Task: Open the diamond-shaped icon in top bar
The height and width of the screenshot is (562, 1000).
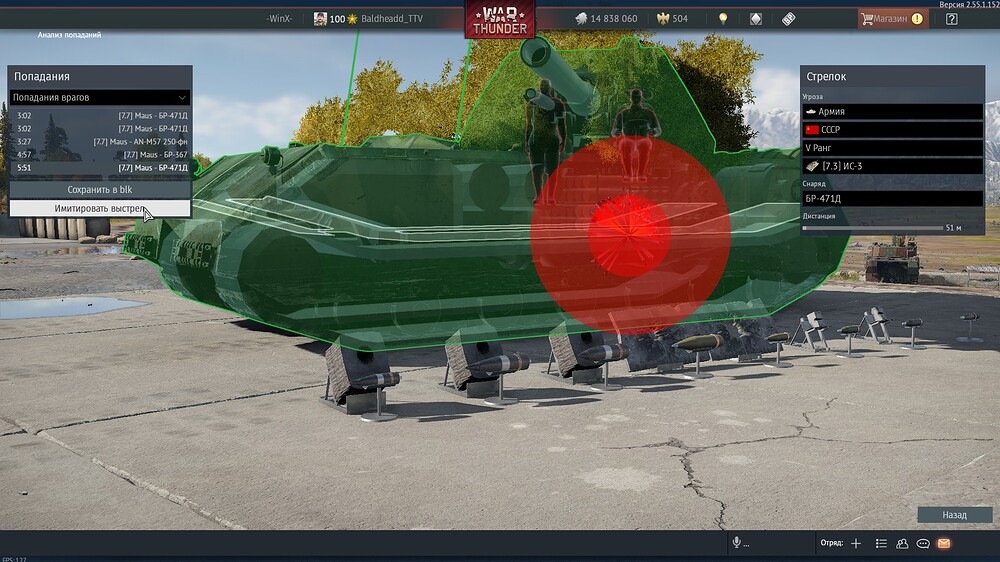Action: coord(756,18)
